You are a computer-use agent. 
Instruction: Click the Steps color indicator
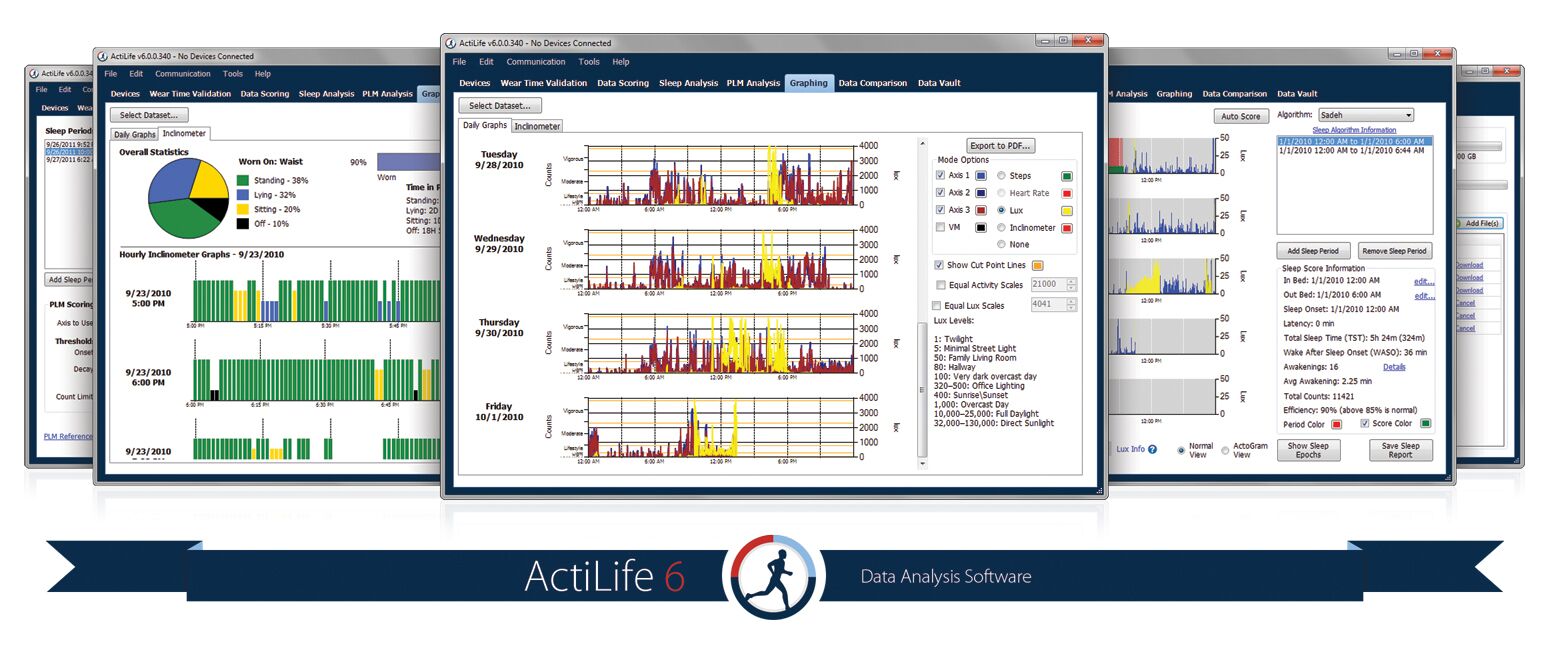coord(1067,176)
